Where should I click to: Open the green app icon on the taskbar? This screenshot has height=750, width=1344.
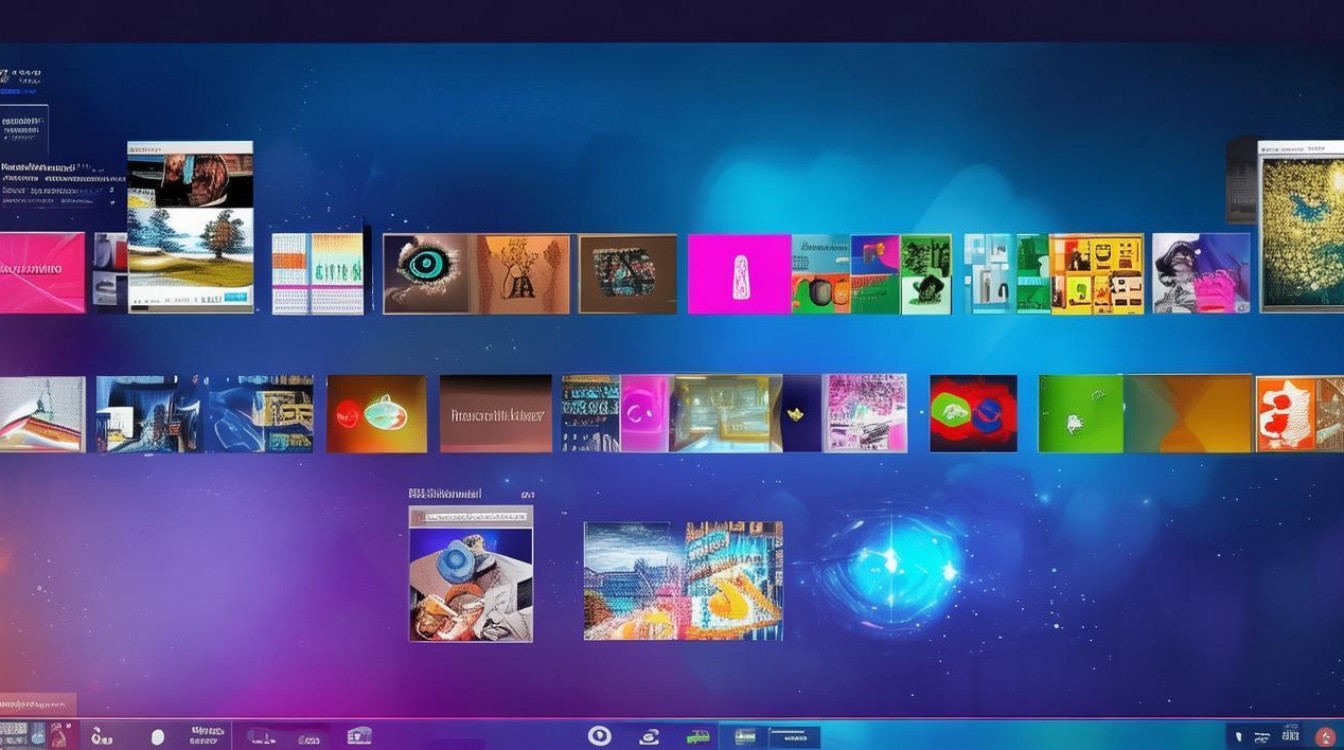tap(698, 737)
